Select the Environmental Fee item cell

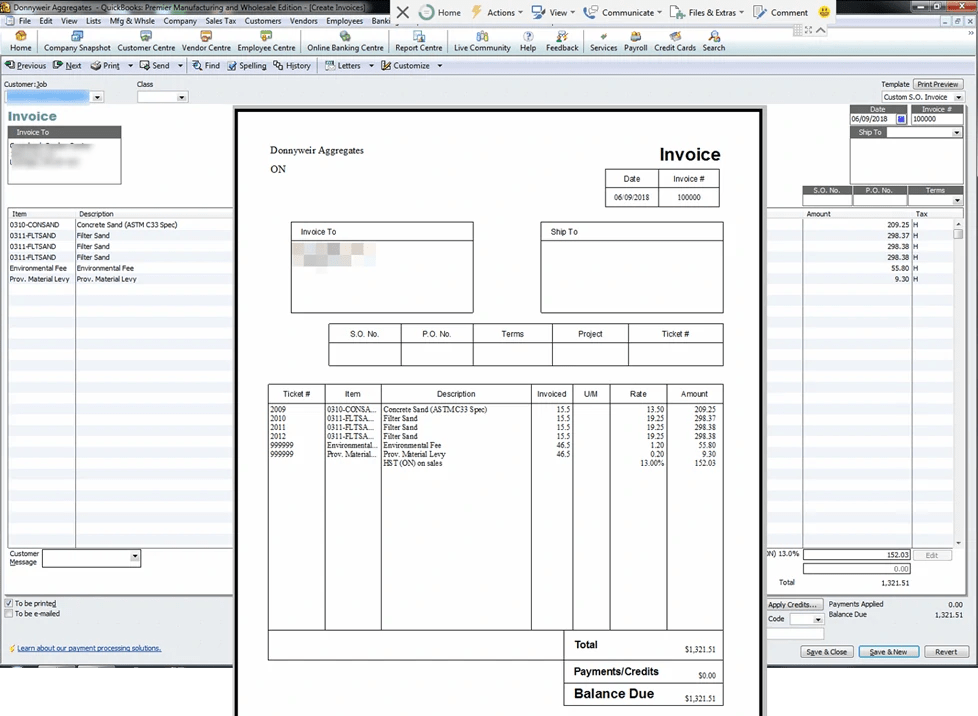(x=41, y=268)
